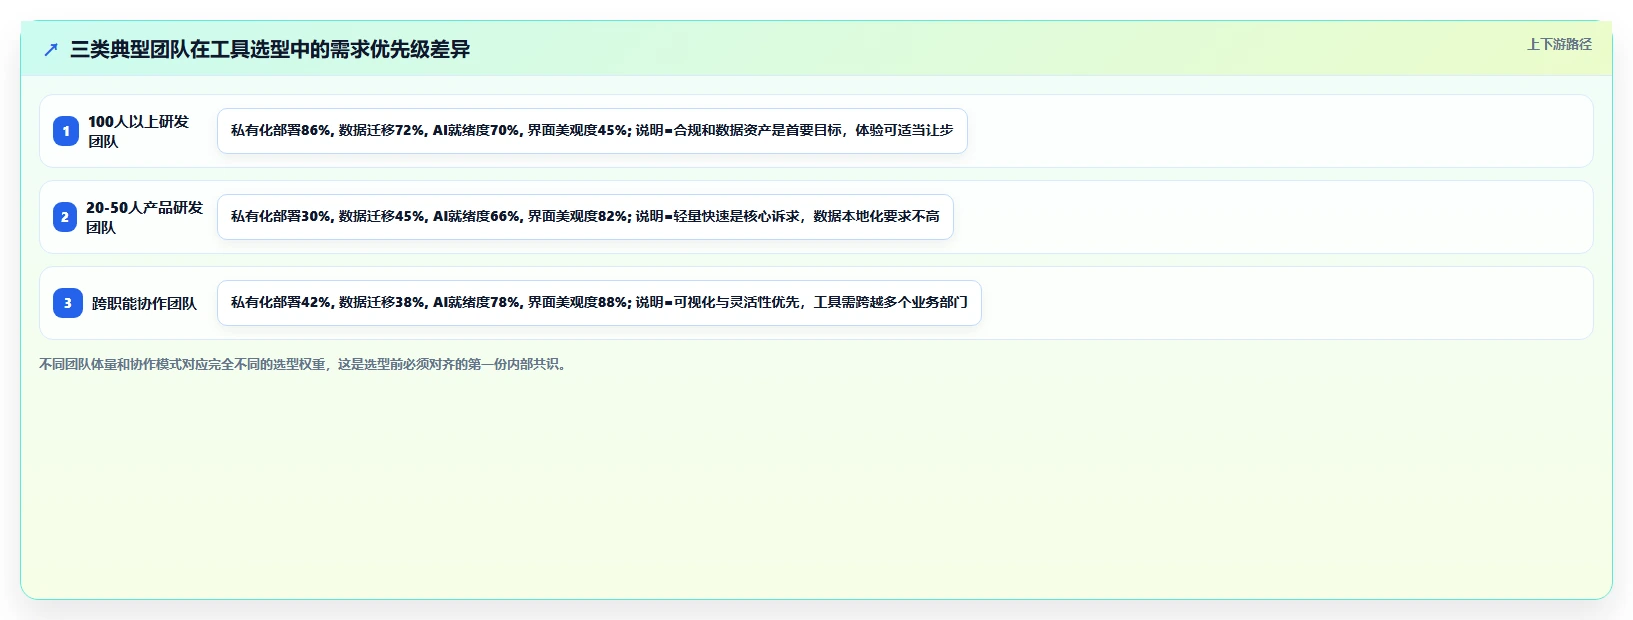
Task: Click the 上下游路径 label
Action: 1559,44
